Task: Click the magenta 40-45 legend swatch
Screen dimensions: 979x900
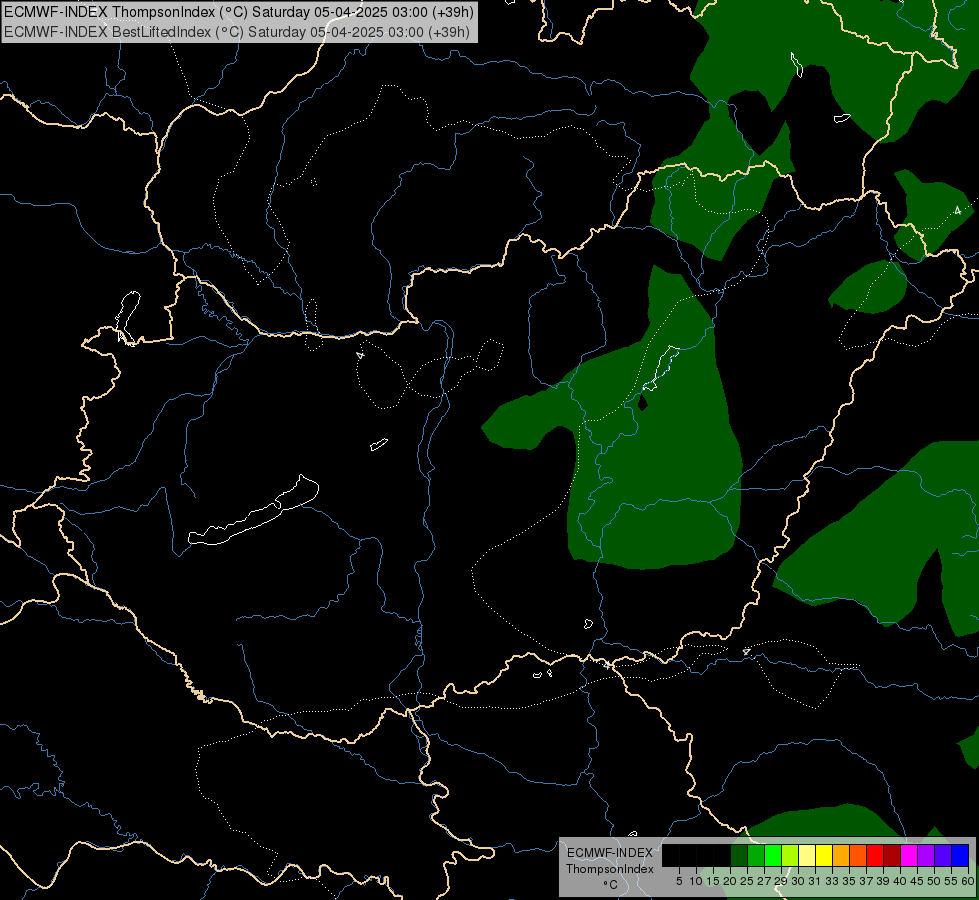Action: tap(909, 855)
